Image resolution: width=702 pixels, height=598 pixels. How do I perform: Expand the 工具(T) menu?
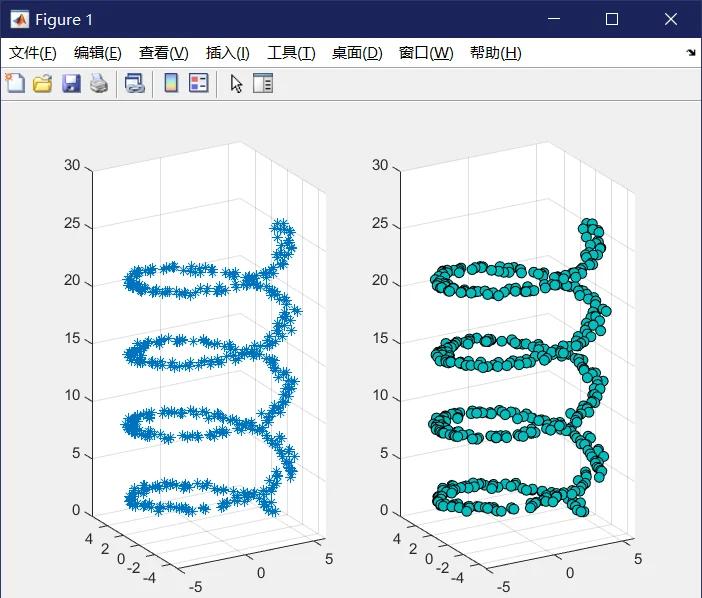291,53
